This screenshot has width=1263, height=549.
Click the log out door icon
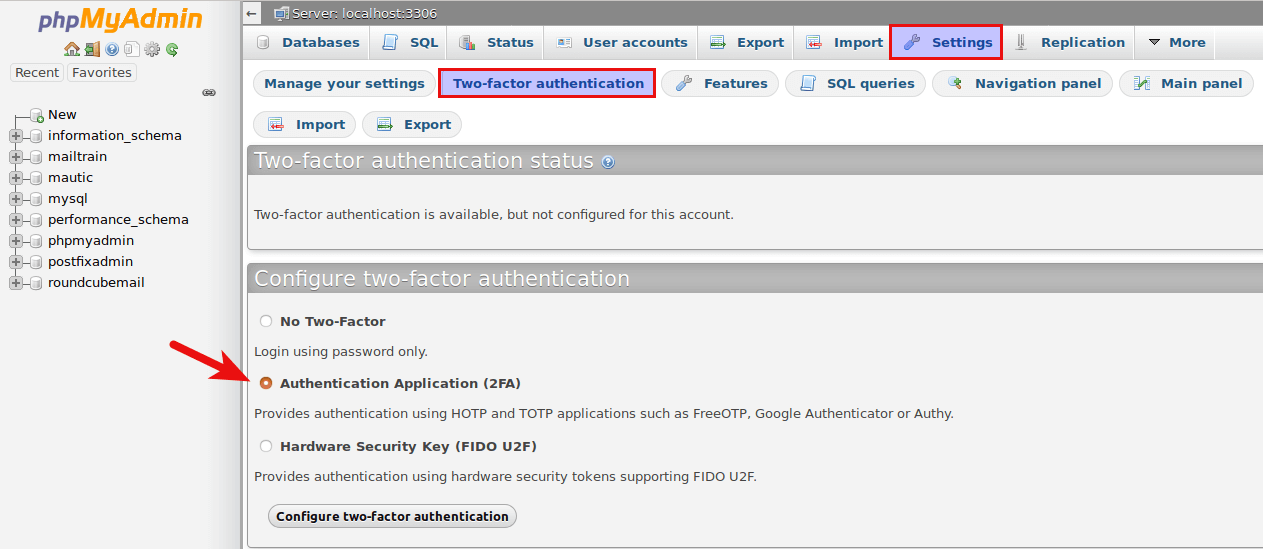point(92,49)
